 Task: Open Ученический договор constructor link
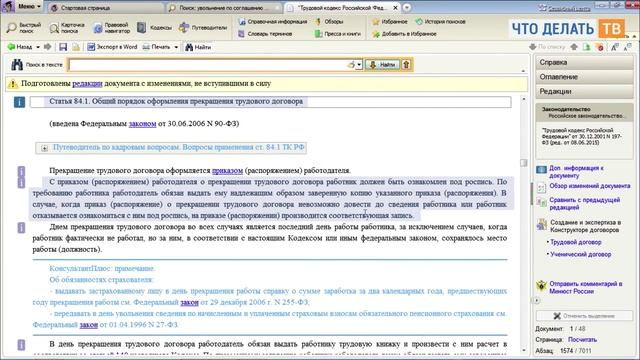(x=580, y=254)
